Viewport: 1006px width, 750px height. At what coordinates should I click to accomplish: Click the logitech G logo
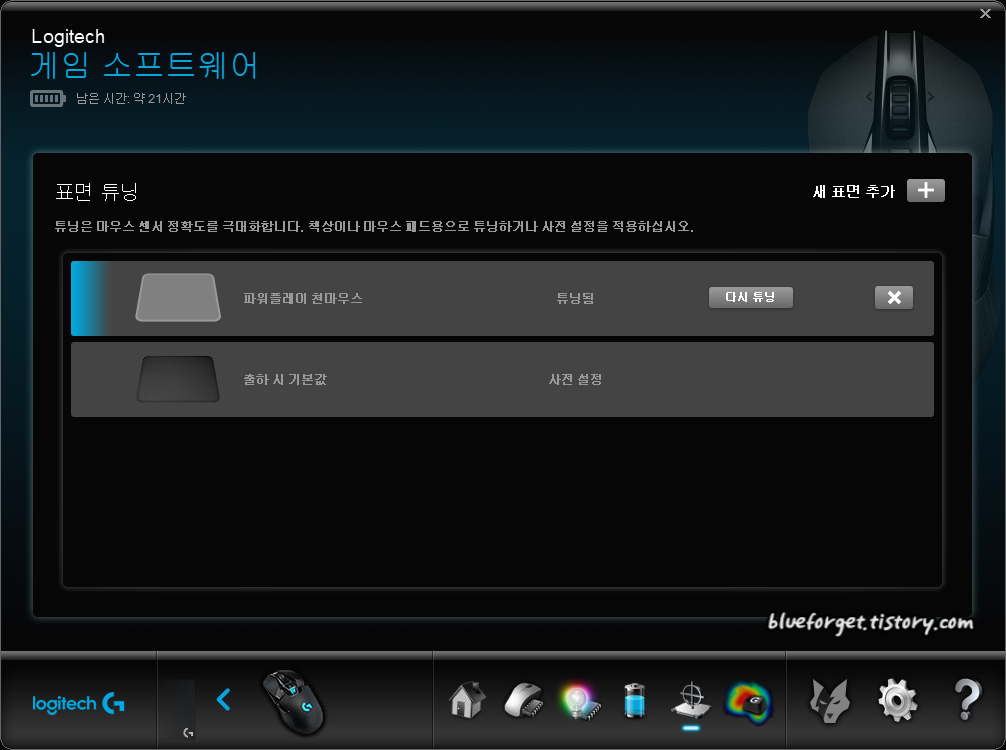click(x=78, y=704)
